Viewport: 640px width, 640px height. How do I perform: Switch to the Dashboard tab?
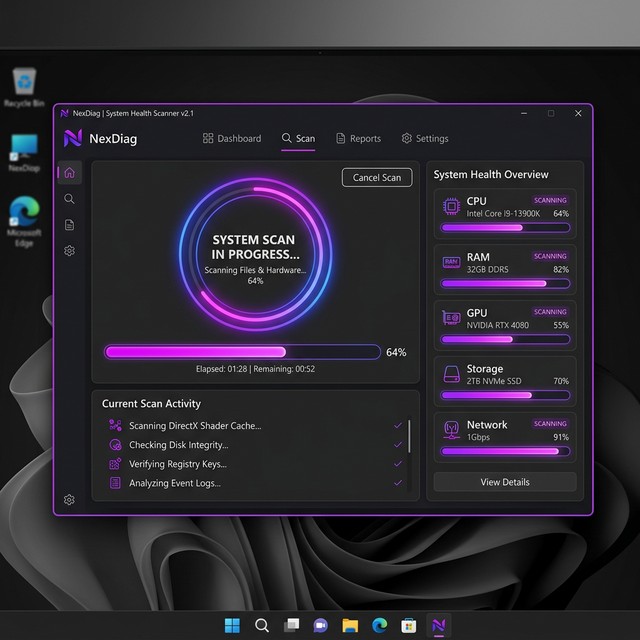(232, 139)
